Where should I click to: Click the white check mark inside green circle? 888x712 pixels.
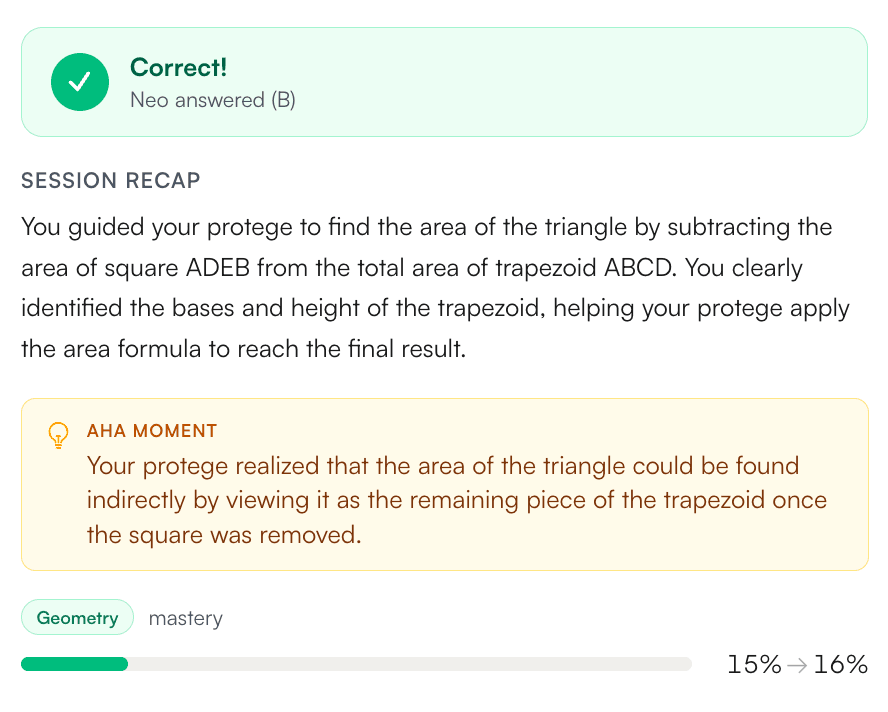coord(80,82)
